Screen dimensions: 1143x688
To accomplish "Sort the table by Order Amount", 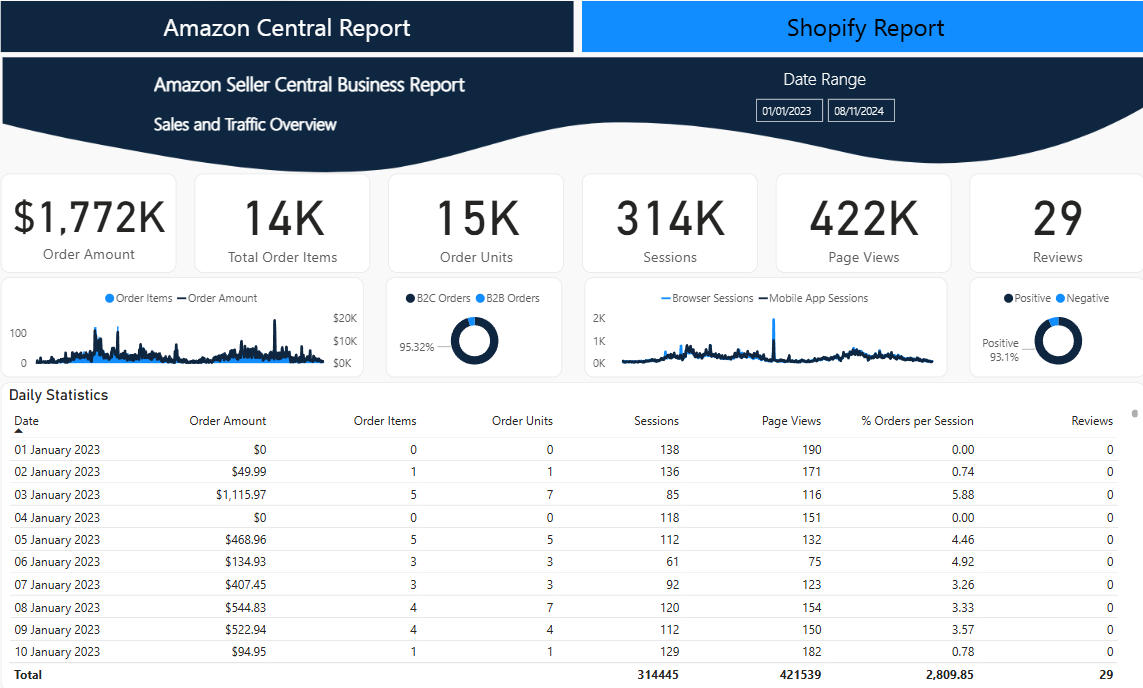I will coord(227,421).
